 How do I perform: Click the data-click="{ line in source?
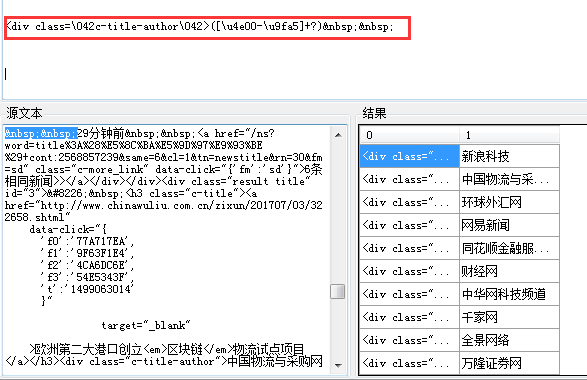pyautogui.click(x=68, y=229)
